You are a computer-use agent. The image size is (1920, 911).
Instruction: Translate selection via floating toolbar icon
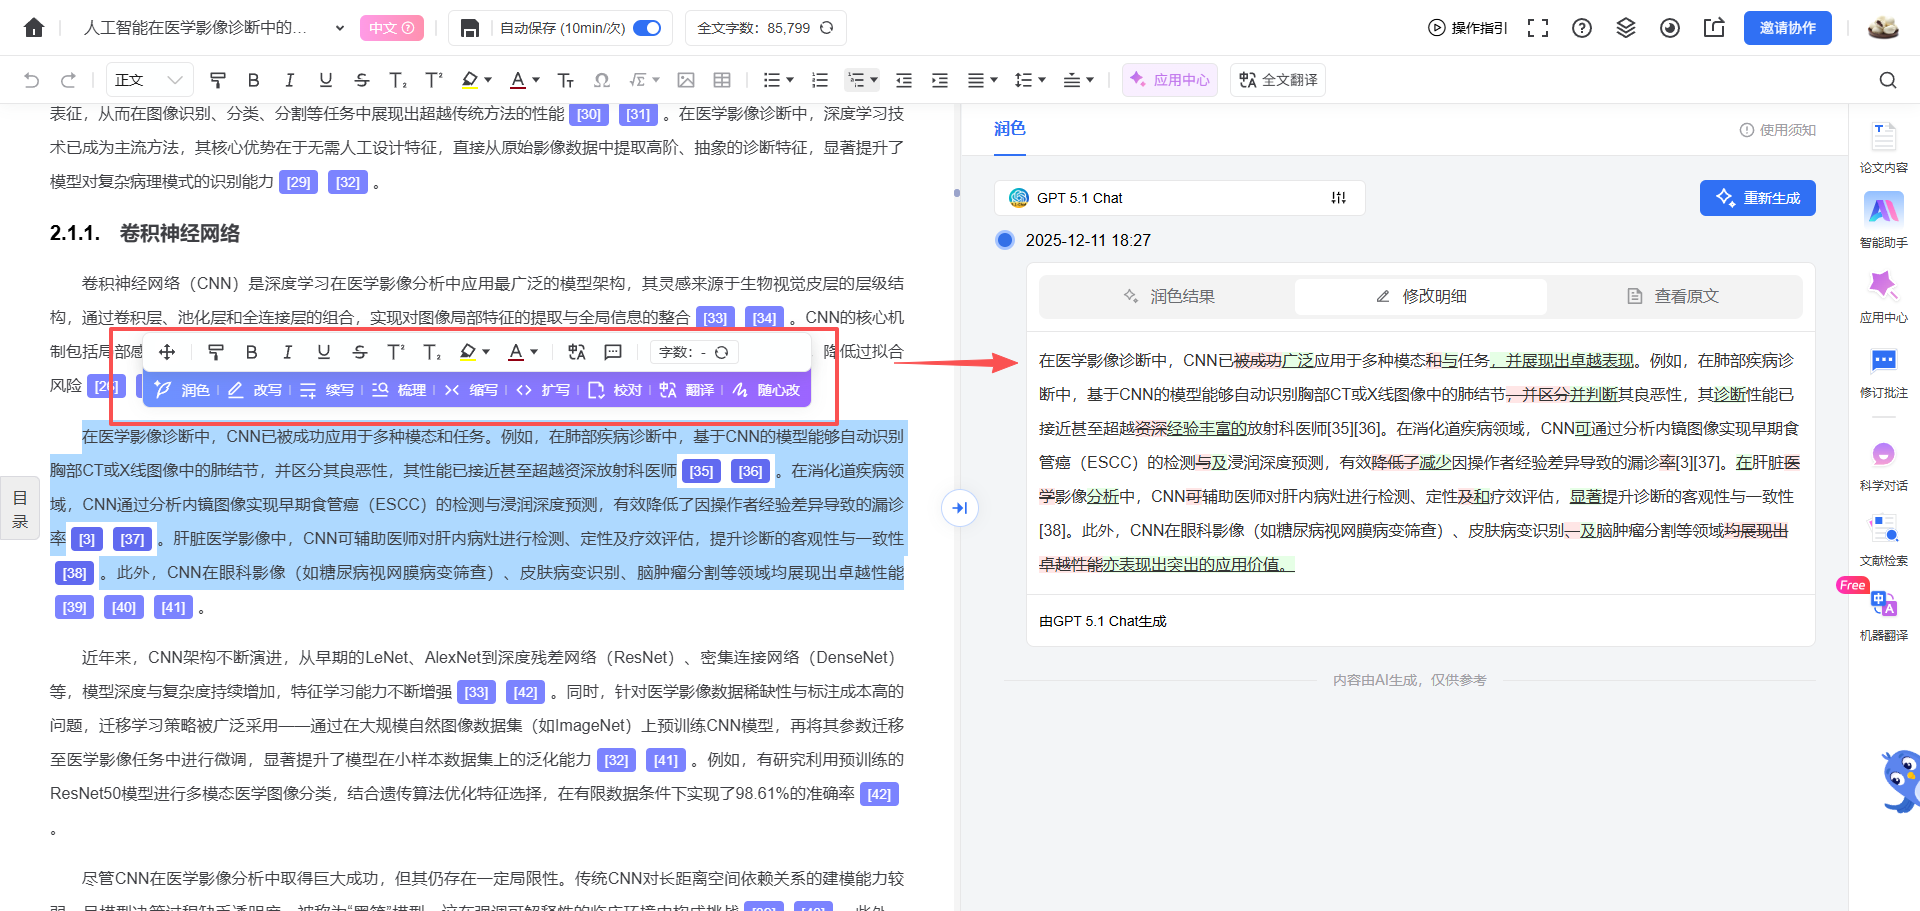coord(577,352)
